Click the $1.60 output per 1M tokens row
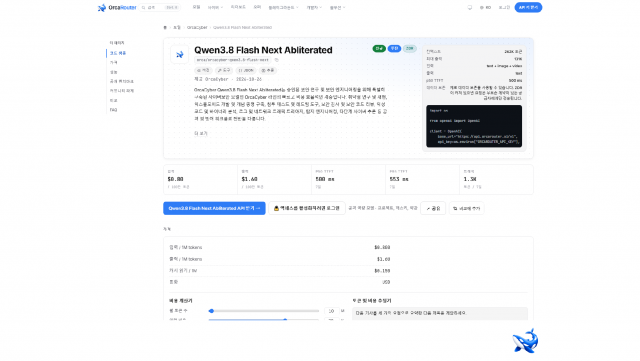Viewport: 640px width, 361px height. [x=280, y=259]
